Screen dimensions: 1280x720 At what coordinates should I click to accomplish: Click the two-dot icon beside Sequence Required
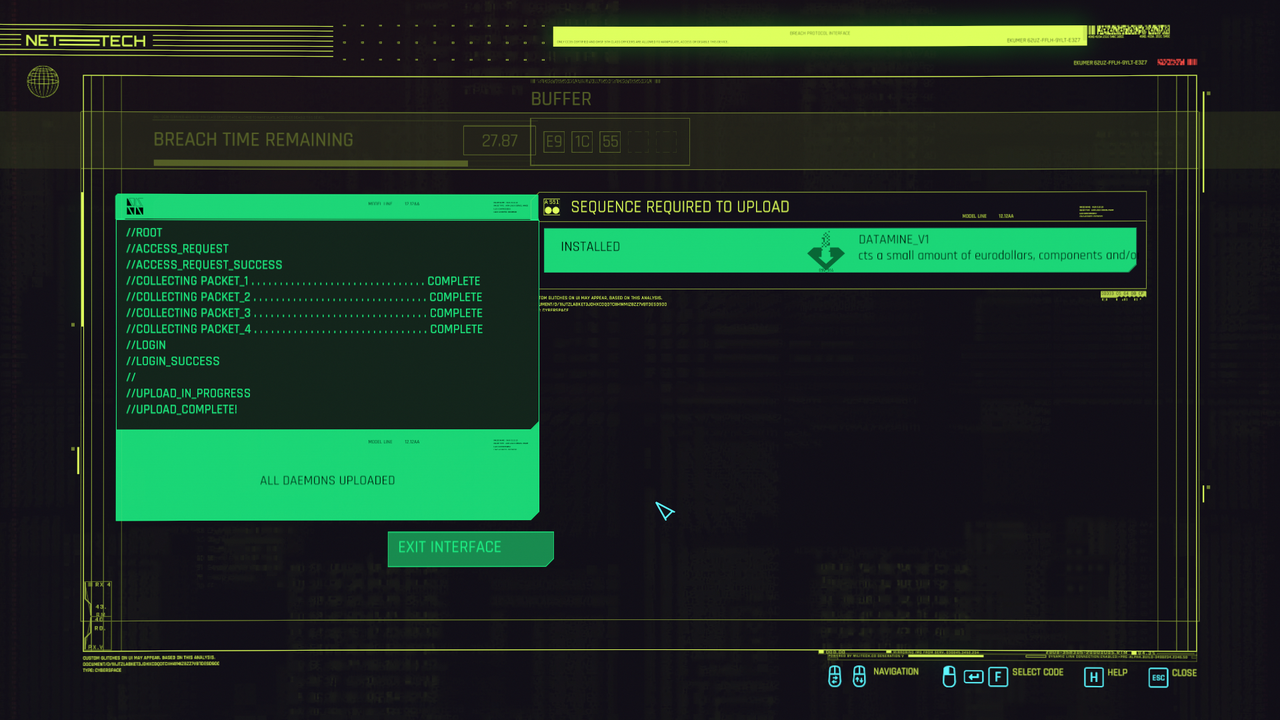(x=551, y=208)
